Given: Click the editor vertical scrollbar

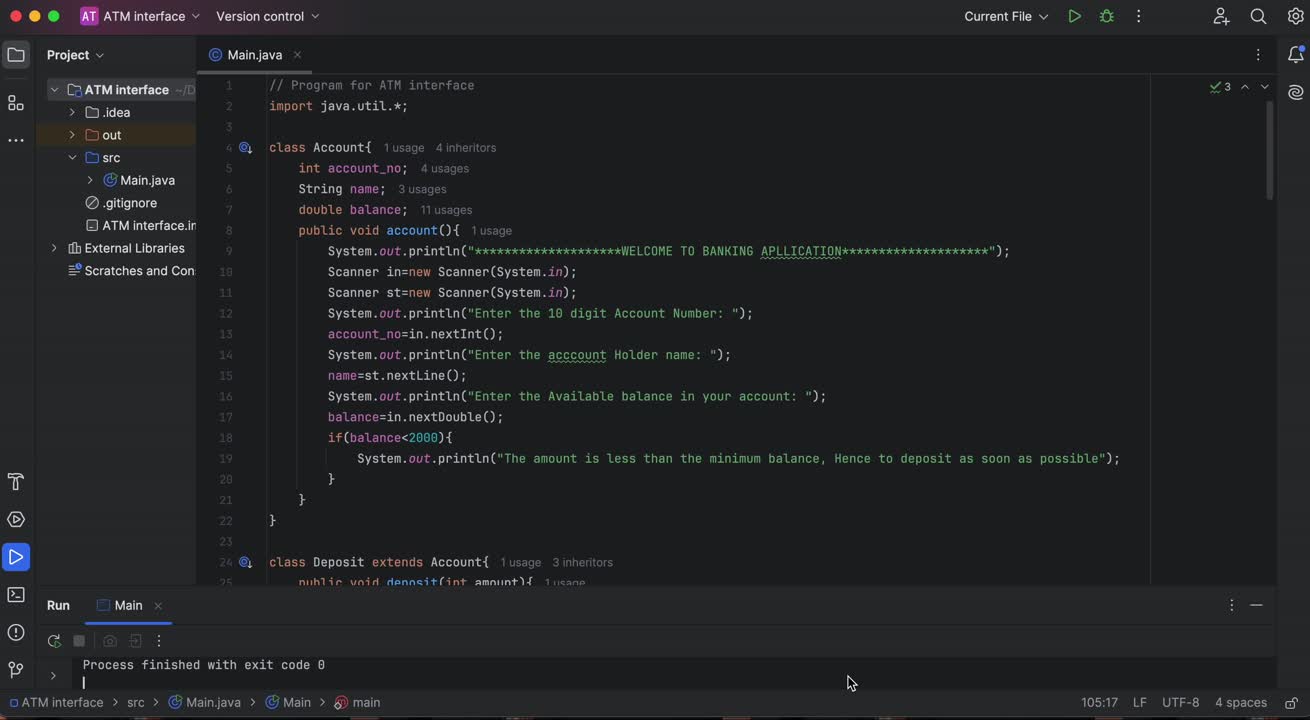Looking at the screenshot, I should pos(1270,150).
